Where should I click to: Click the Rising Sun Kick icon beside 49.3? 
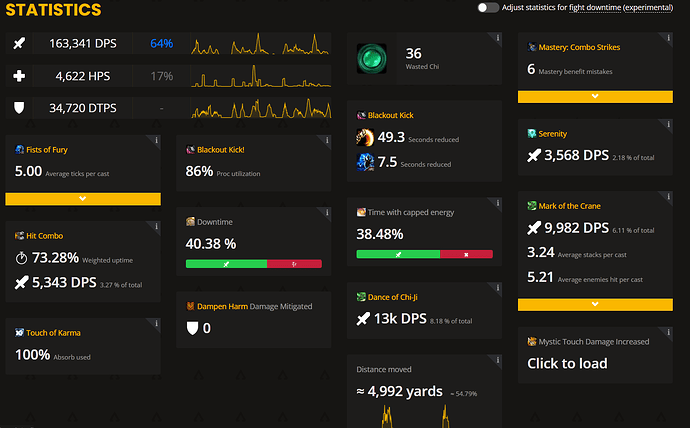pyautogui.click(x=365, y=137)
